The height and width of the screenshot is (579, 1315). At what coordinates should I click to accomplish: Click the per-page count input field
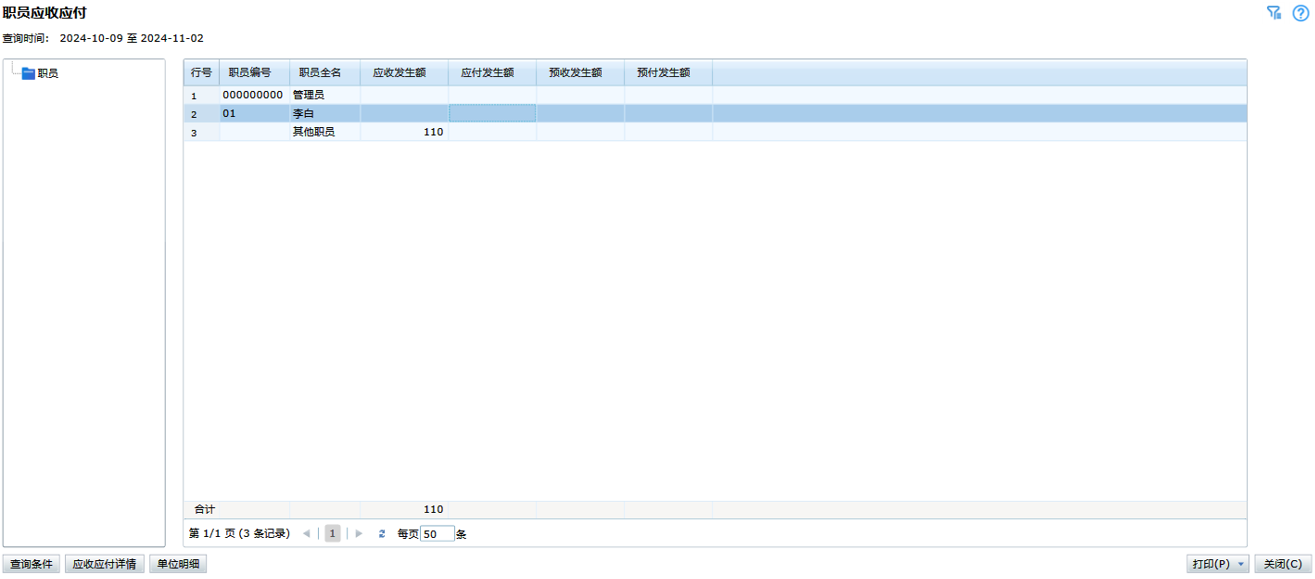point(437,534)
